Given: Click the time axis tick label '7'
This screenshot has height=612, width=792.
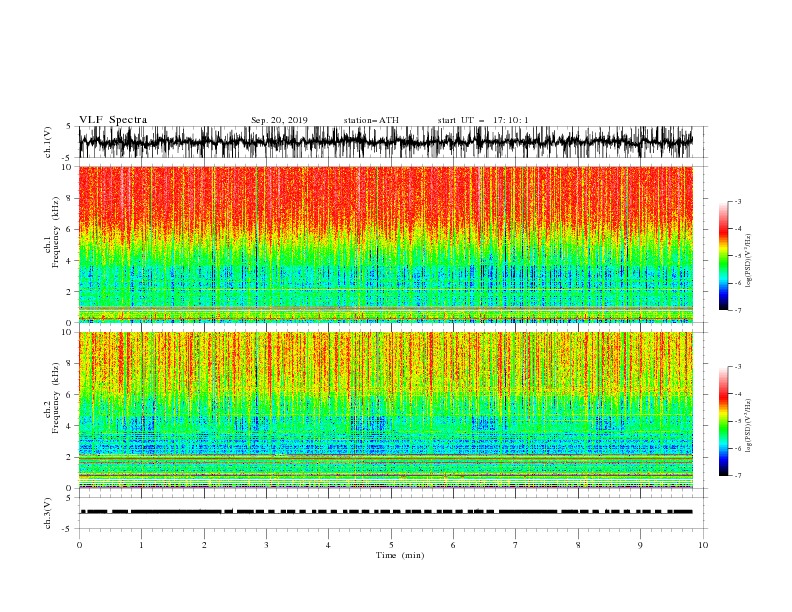Looking at the screenshot, I should (516, 545).
